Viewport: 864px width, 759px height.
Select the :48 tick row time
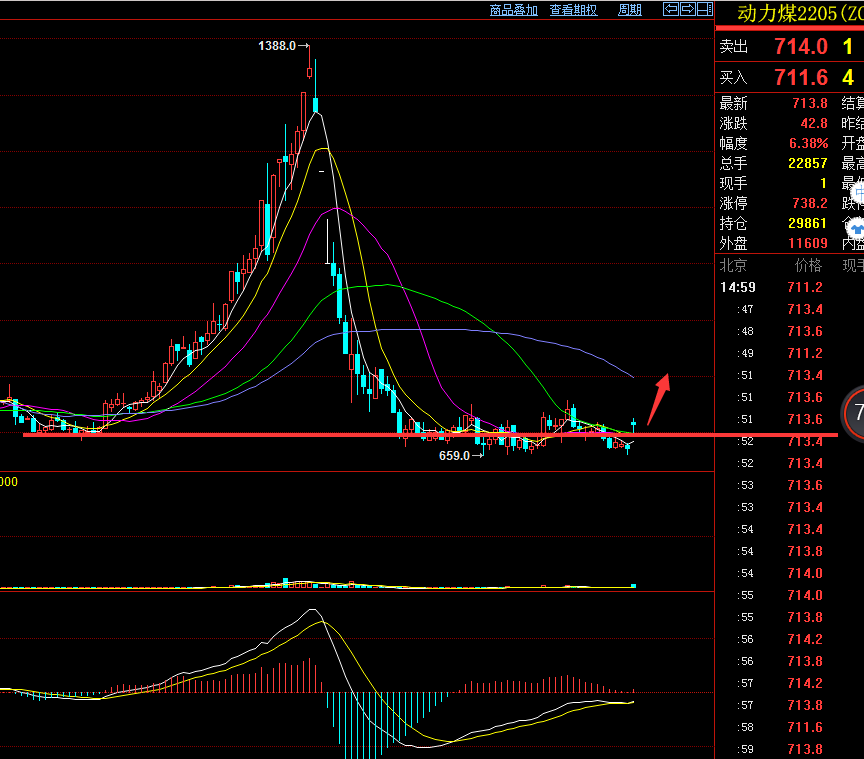pyautogui.click(x=745, y=331)
